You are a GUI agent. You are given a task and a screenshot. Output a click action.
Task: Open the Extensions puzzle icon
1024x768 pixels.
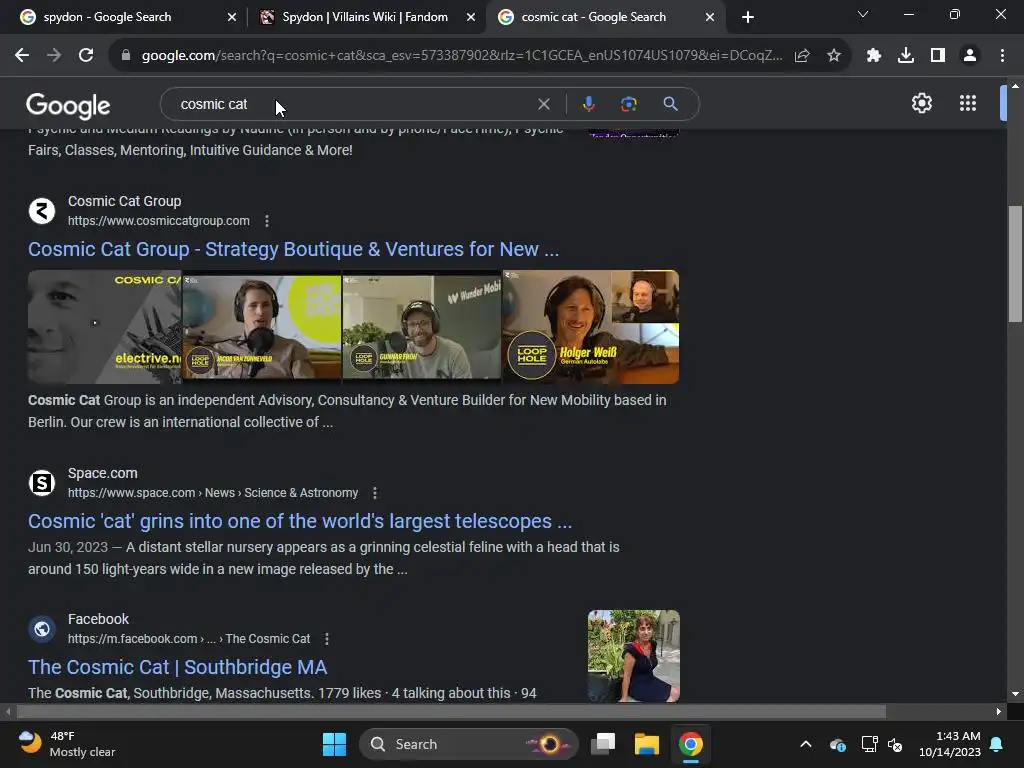click(x=874, y=56)
